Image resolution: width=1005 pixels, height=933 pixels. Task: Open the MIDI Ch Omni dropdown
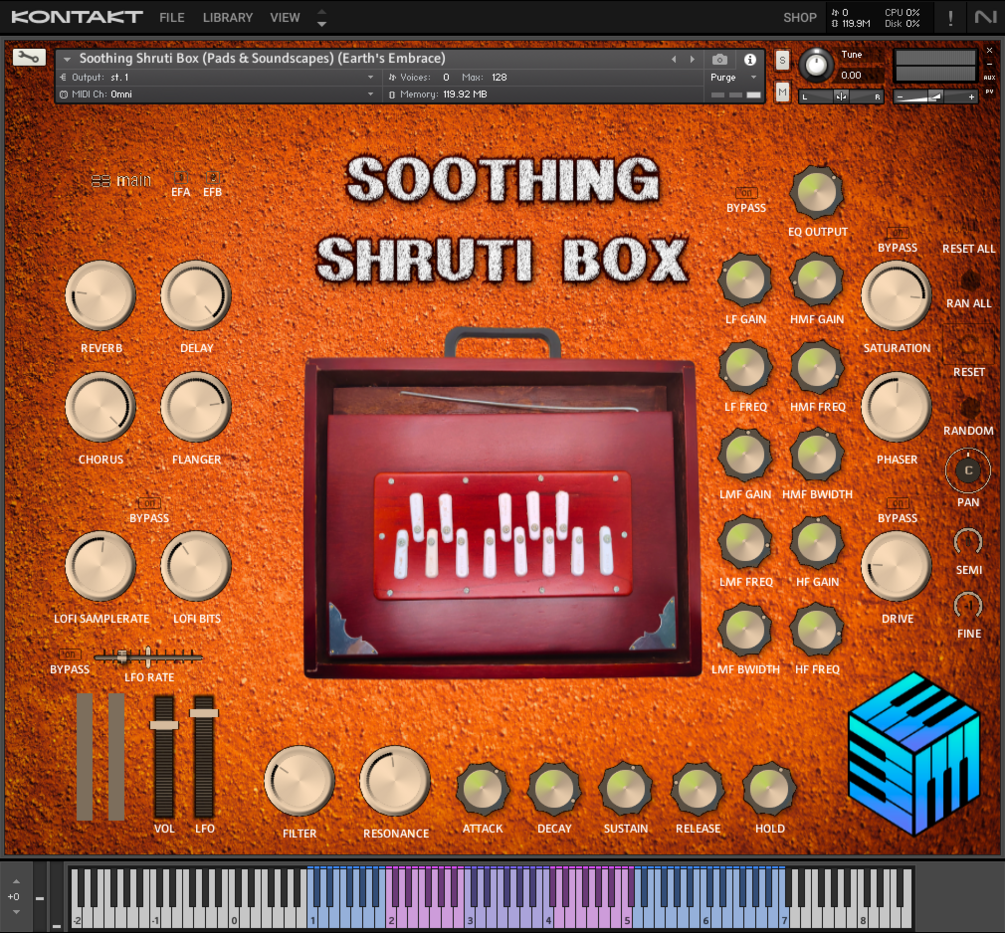pos(217,94)
